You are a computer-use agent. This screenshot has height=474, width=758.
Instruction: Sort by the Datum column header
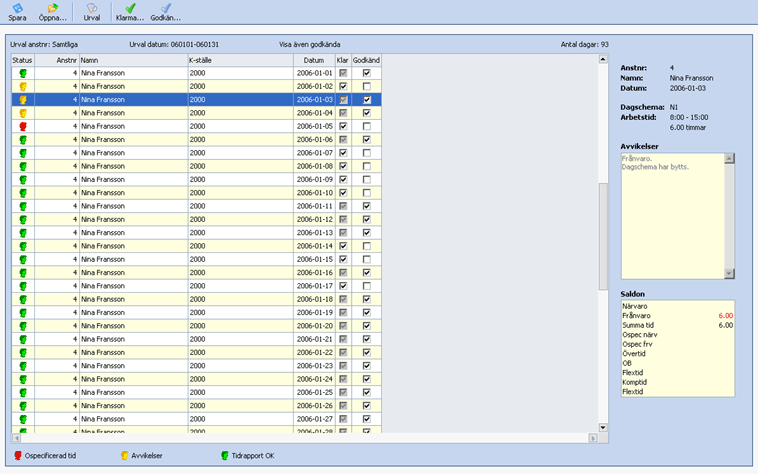[314, 60]
